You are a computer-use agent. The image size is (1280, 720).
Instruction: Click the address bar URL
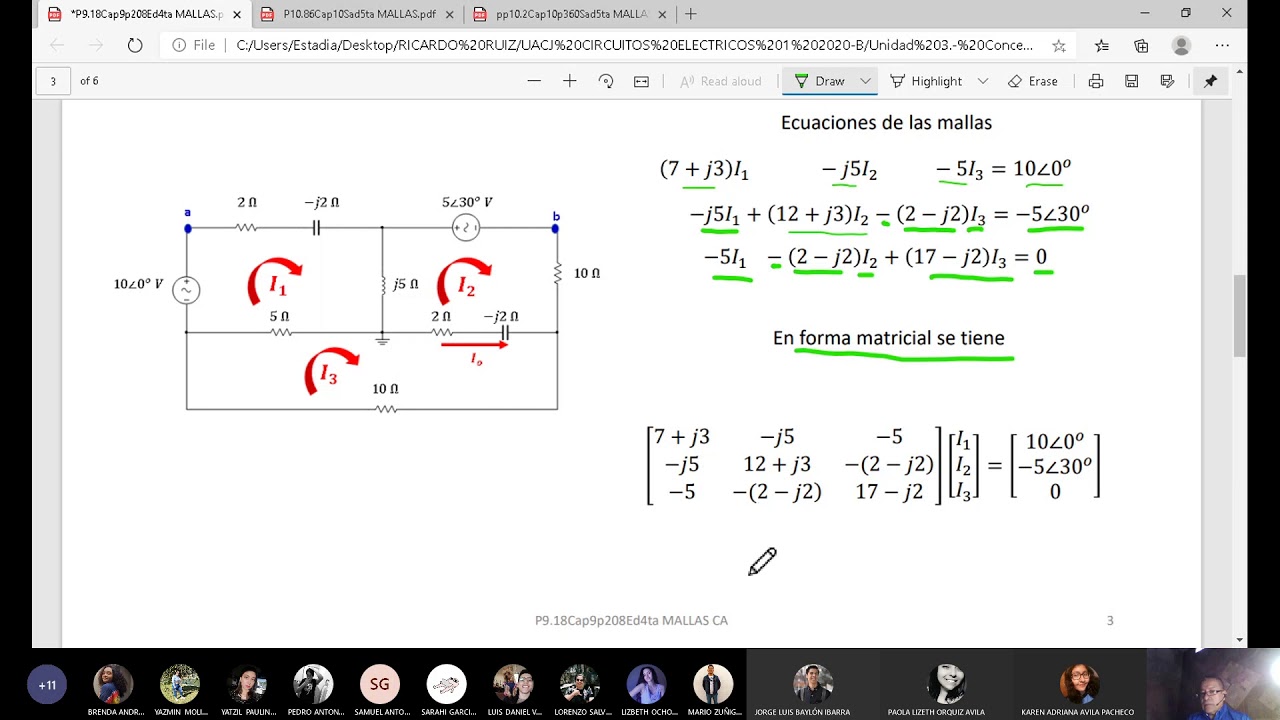[635, 45]
